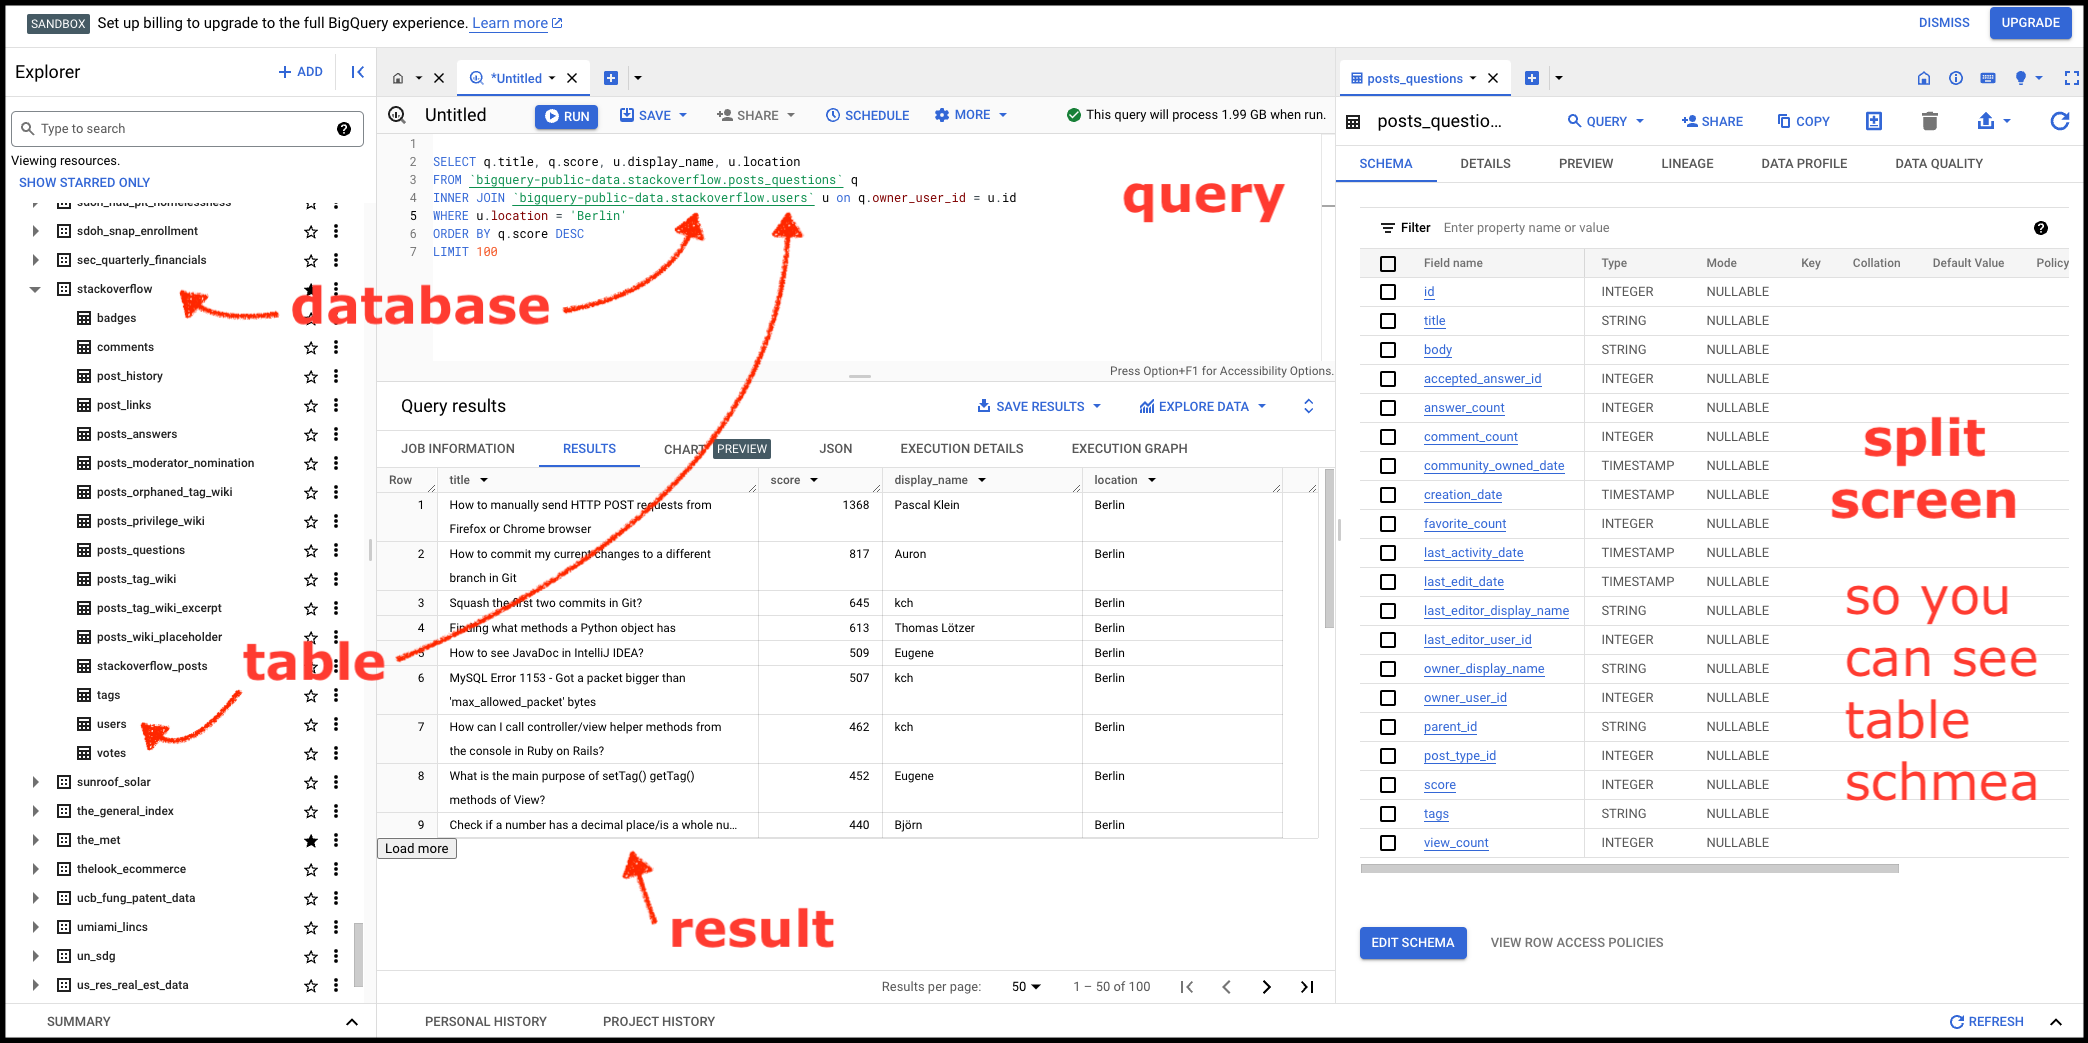
Task: Check the score field checkbox
Action: (1388, 786)
